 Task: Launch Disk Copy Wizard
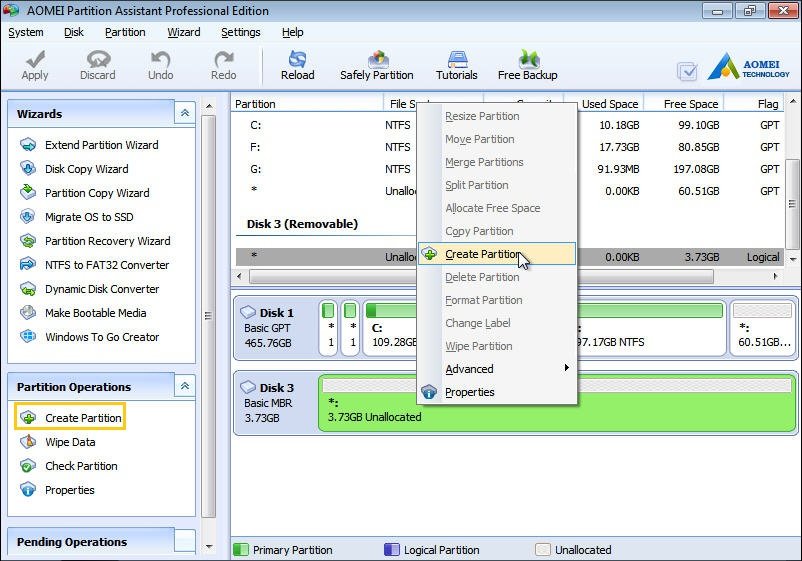(86, 169)
